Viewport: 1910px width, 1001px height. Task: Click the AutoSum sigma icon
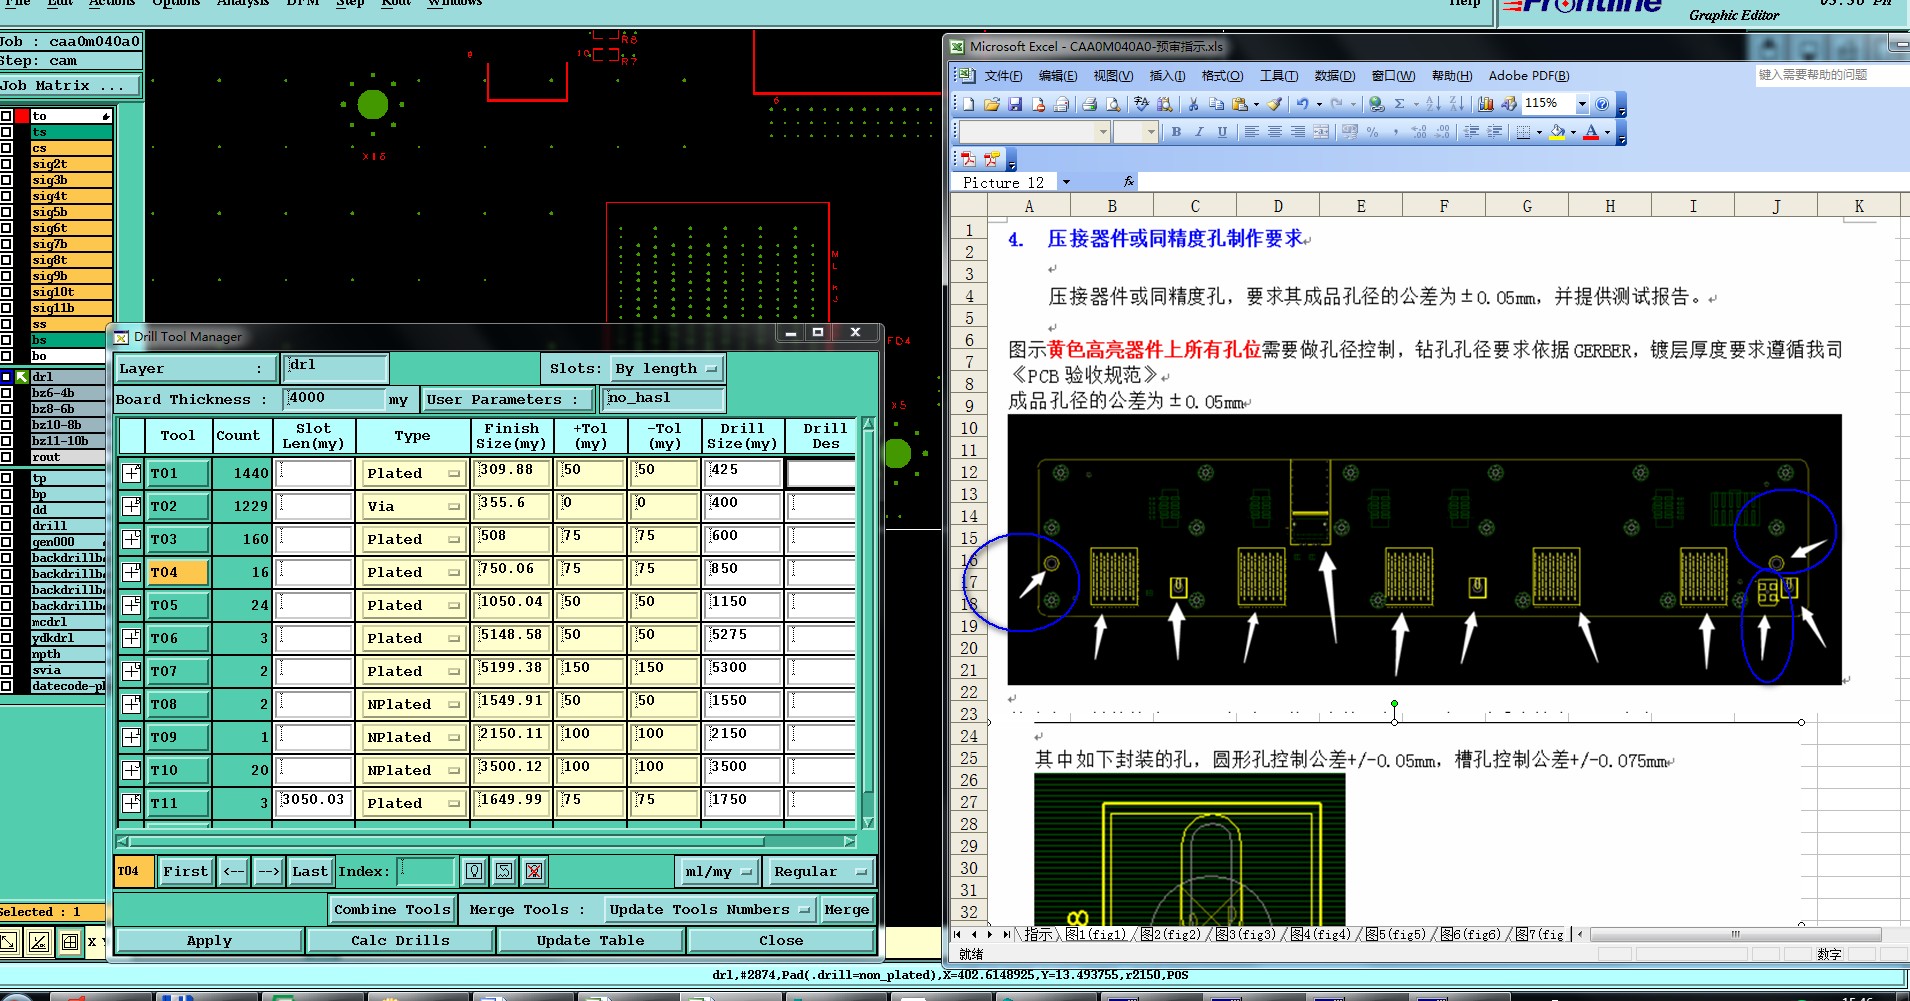pos(1400,104)
